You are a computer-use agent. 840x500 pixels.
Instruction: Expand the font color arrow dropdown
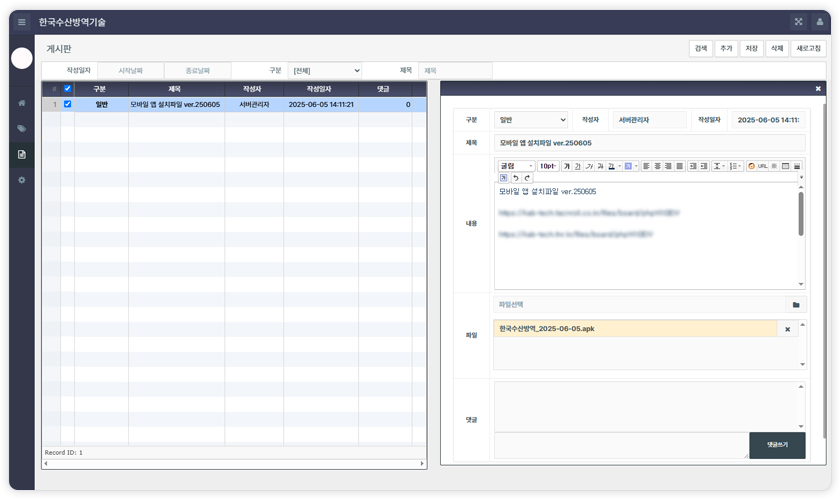tap(619, 166)
